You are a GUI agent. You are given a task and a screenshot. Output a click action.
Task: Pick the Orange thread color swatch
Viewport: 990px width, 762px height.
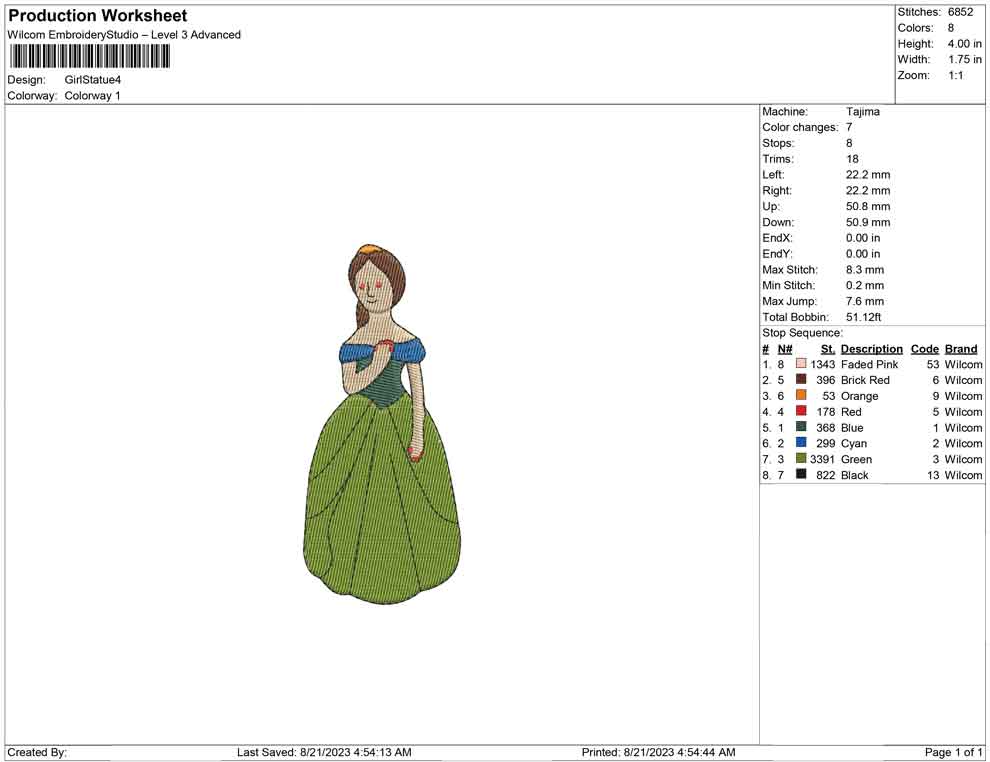(x=801, y=396)
